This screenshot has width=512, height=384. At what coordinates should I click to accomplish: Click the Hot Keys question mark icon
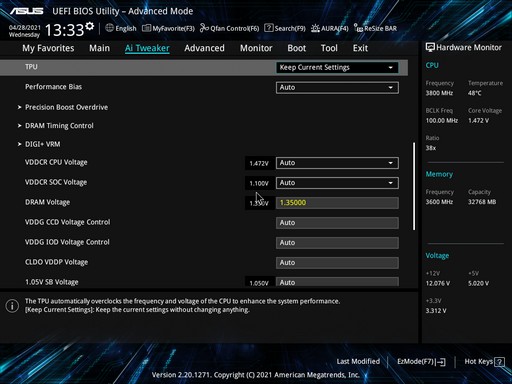pyautogui.click(x=499, y=362)
